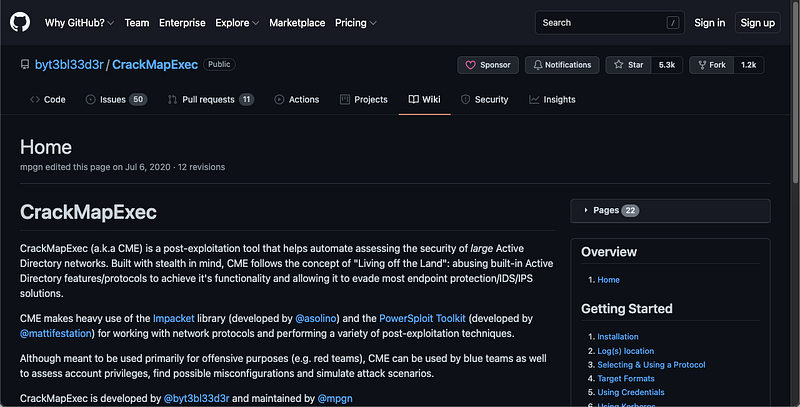Click the Security tab shield icon
This screenshot has height=407, width=800.
click(x=465, y=99)
